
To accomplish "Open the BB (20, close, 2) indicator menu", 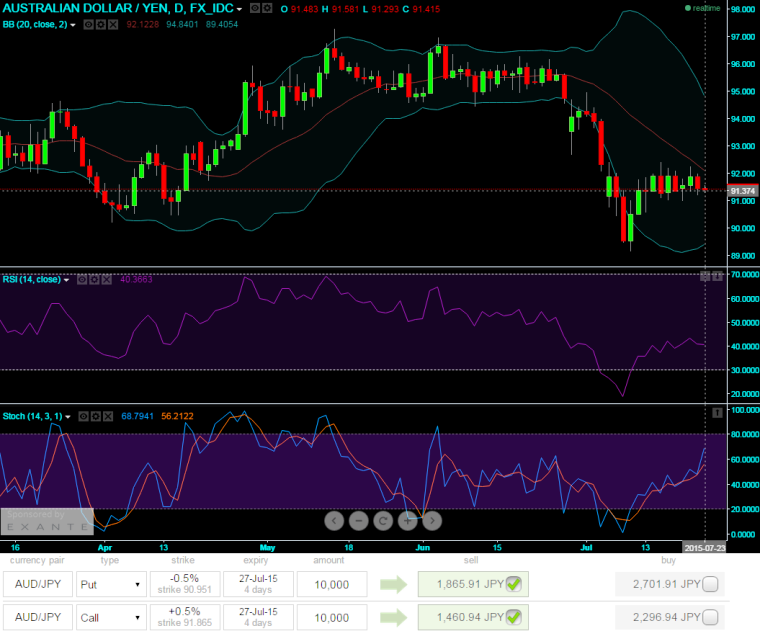I will [x=73, y=24].
